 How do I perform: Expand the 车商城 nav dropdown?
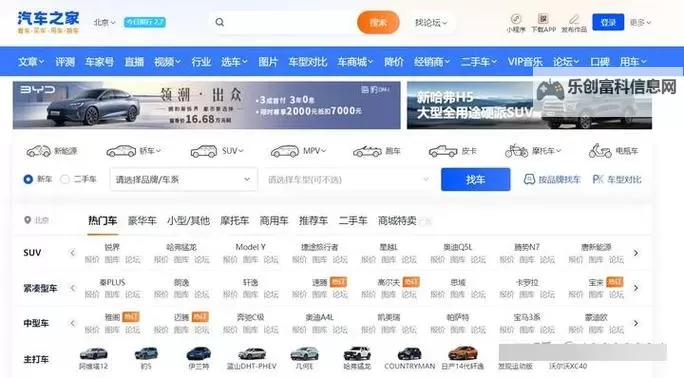coord(355,62)
